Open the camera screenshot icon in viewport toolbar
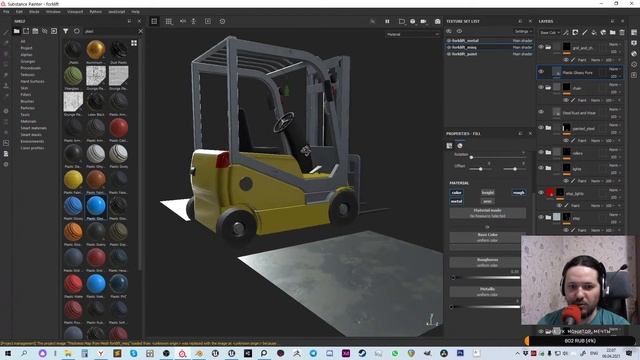The image size is (640, 360). [x=438, y=21]
